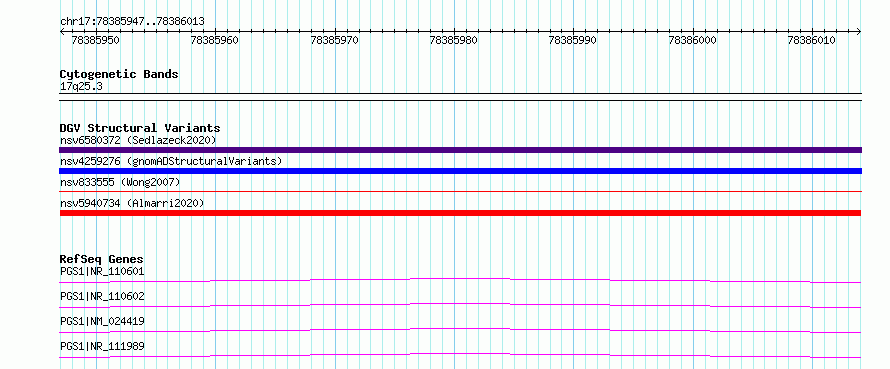Image resolution: width=890 pixels, height=369 pixels.
Task: Click the thick red nsv5940734 variant bar
Action: pos(460,213)
